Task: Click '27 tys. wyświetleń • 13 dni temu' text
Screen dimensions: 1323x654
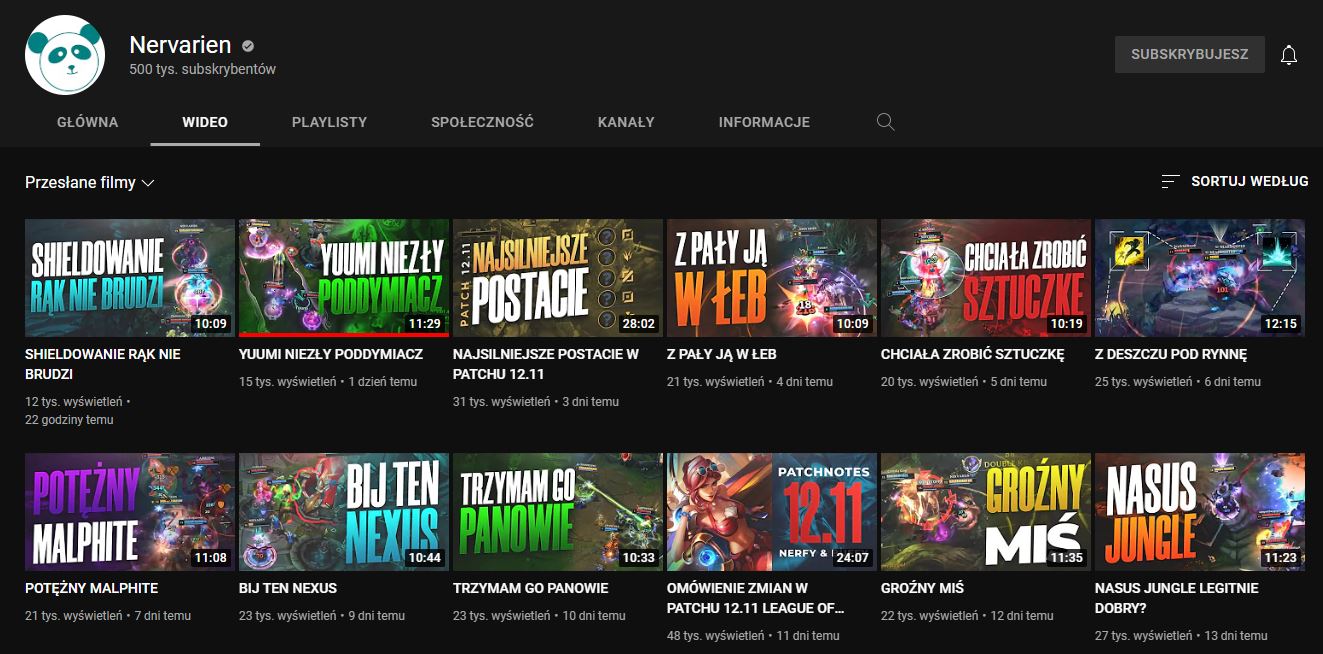Action: point(1181,635)
